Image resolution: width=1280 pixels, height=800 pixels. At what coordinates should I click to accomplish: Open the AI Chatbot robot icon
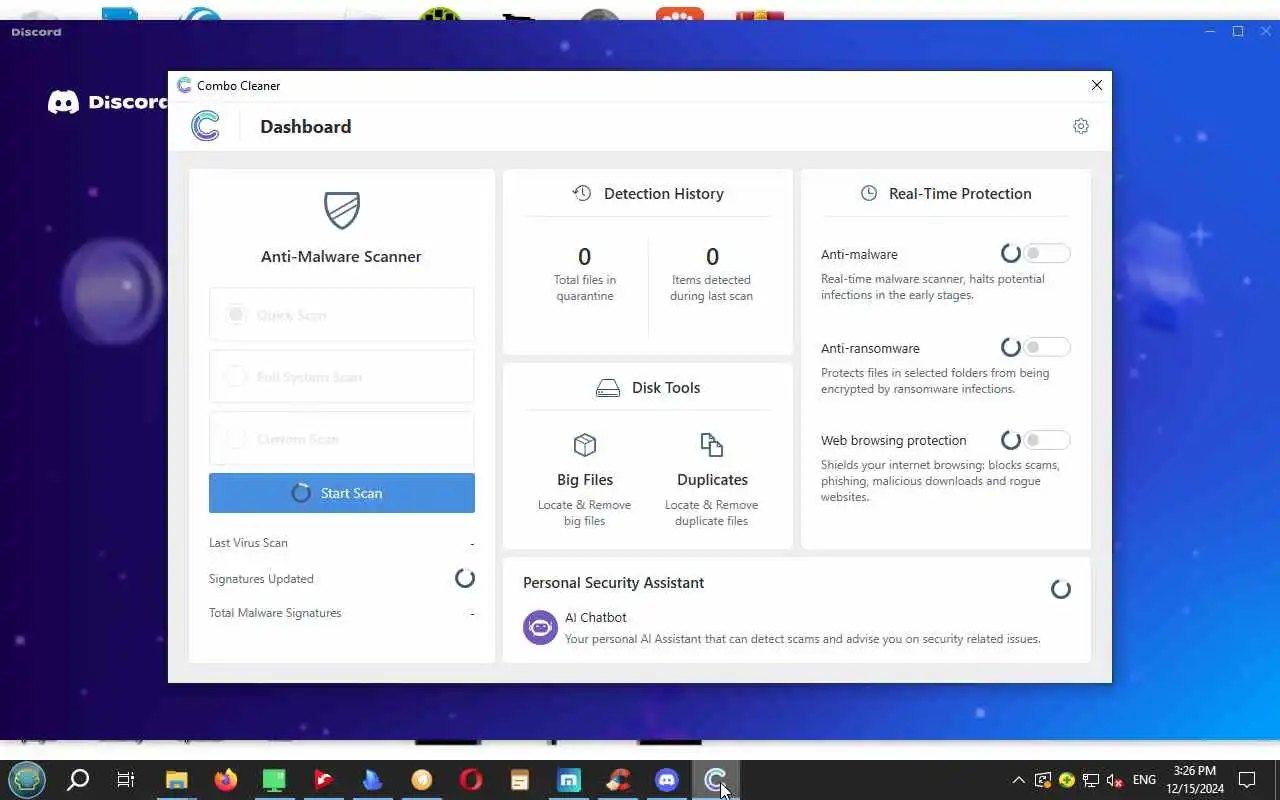pos(540,627)
